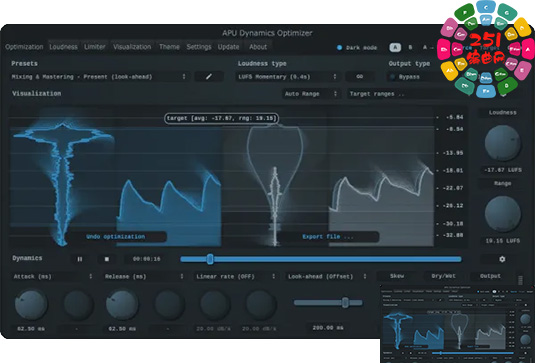
Task: Open the Auto Range dropdown
Action: [311, 94]
